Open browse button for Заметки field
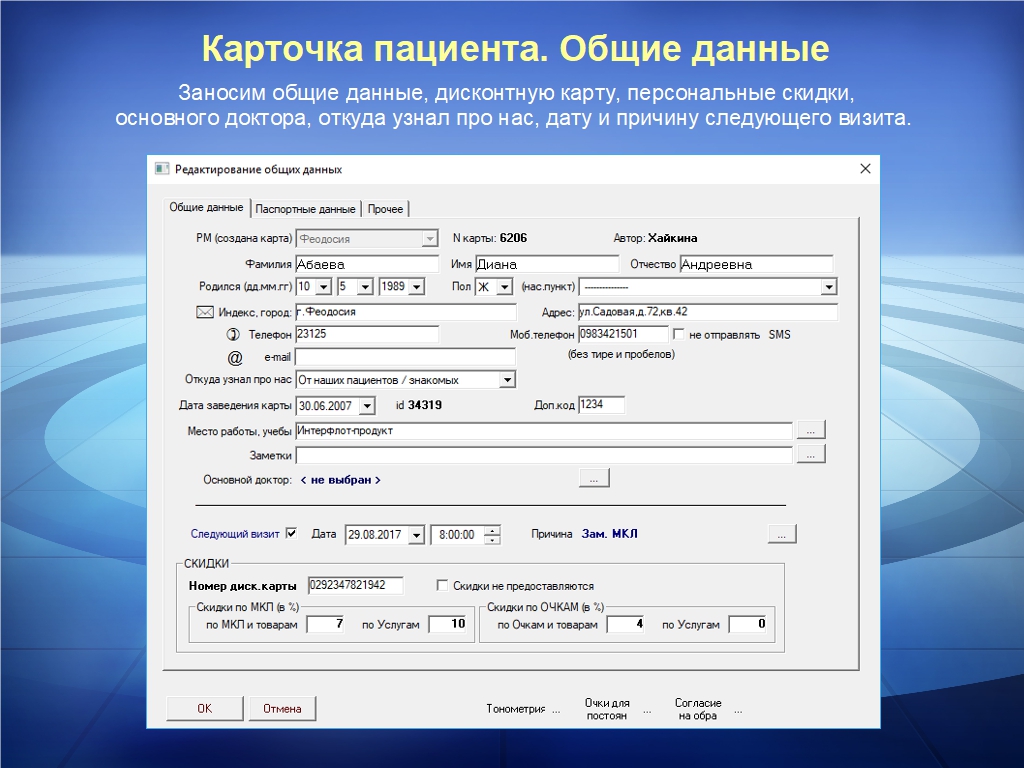 (811, 455)
